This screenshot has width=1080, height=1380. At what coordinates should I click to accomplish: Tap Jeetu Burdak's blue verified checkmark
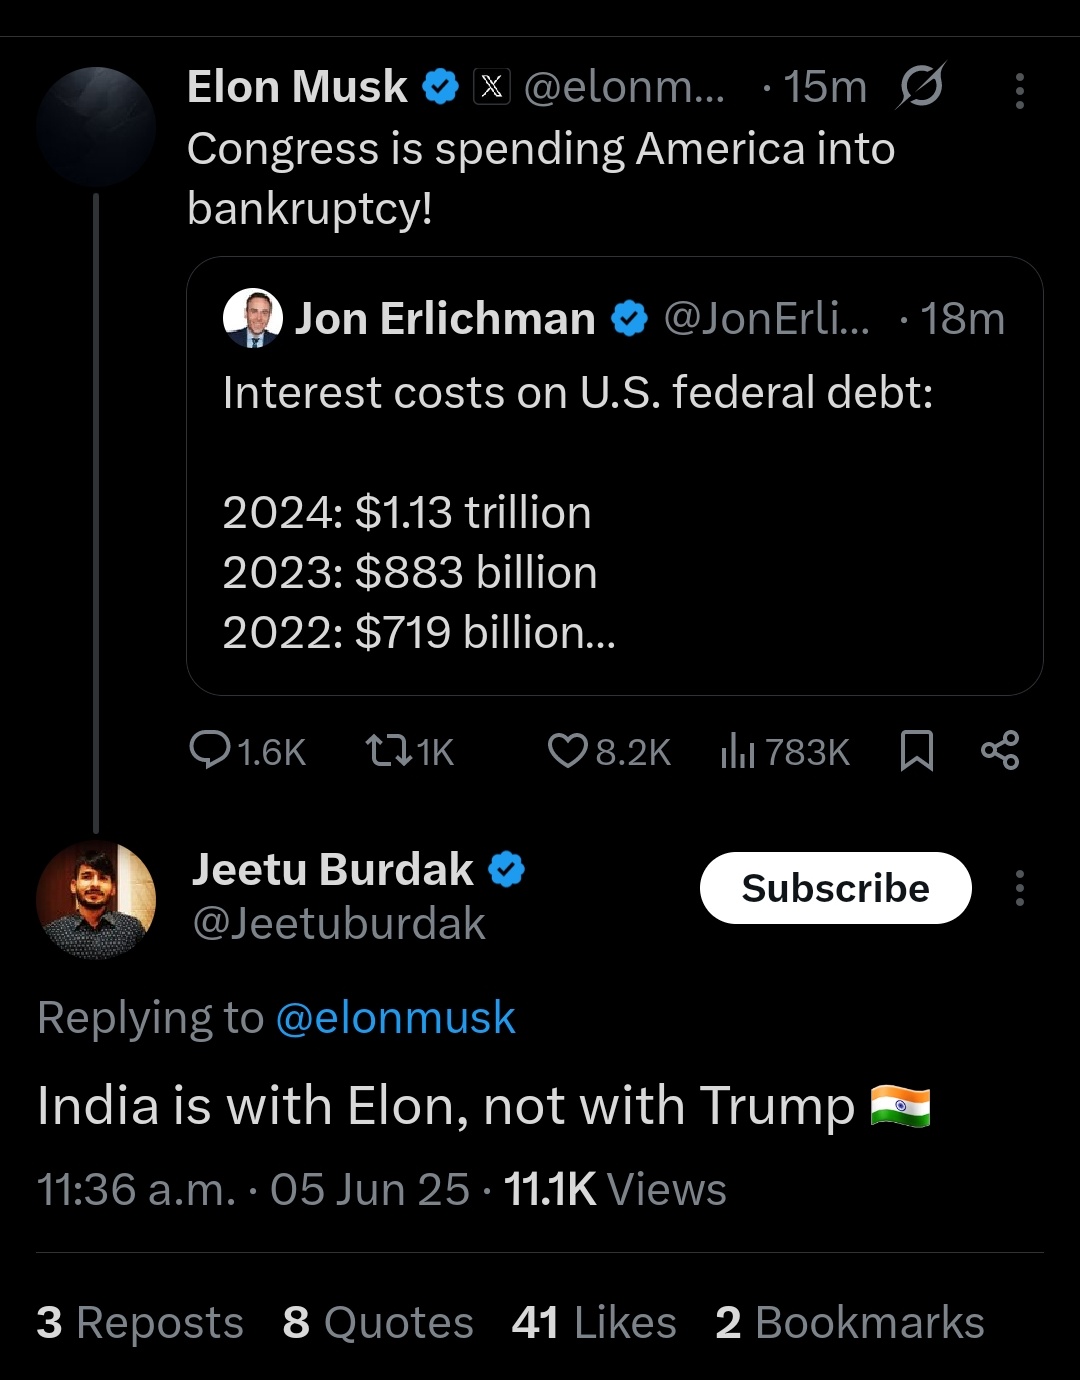[506, 869]
